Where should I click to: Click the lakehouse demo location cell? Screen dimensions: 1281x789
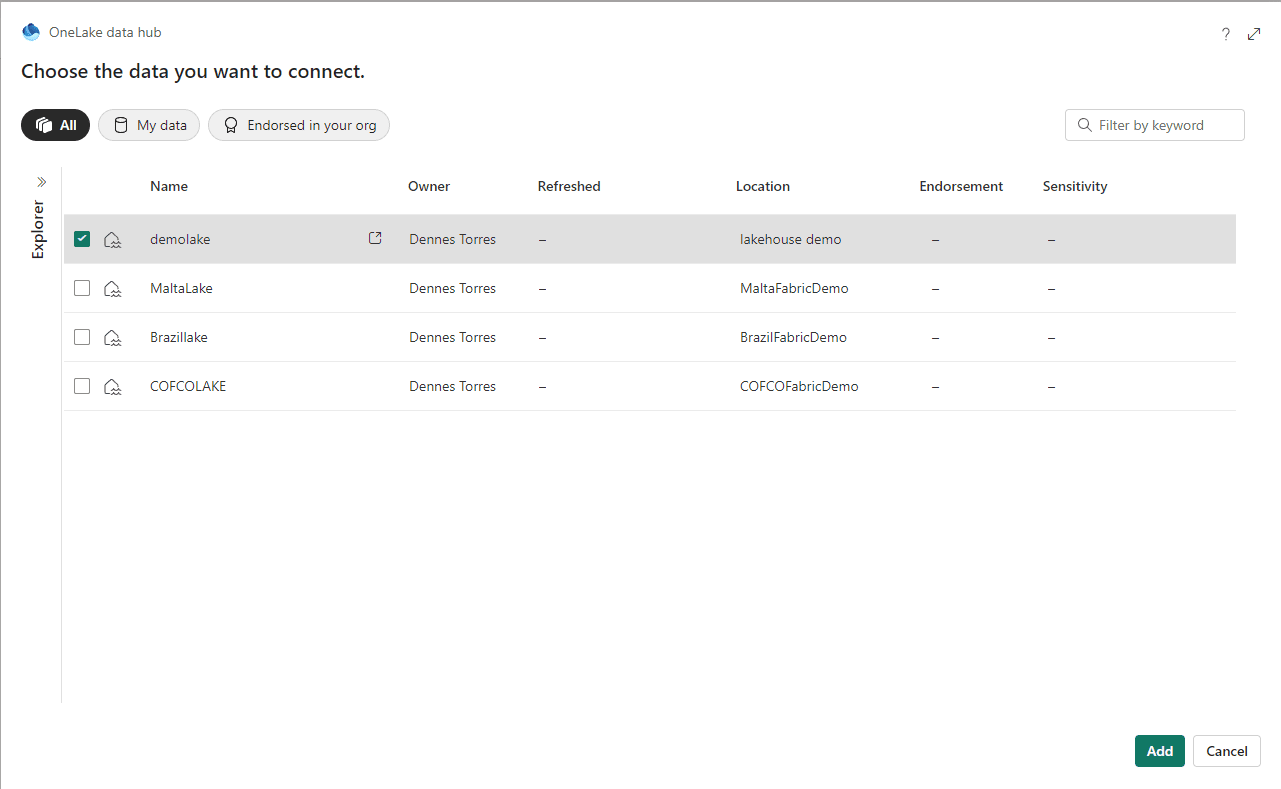[791, 239]
